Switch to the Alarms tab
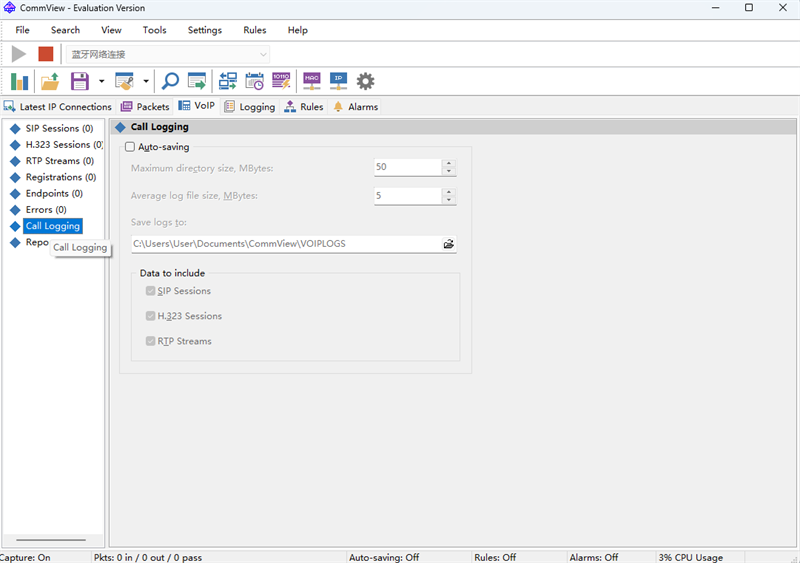 [x=356, y=107]
